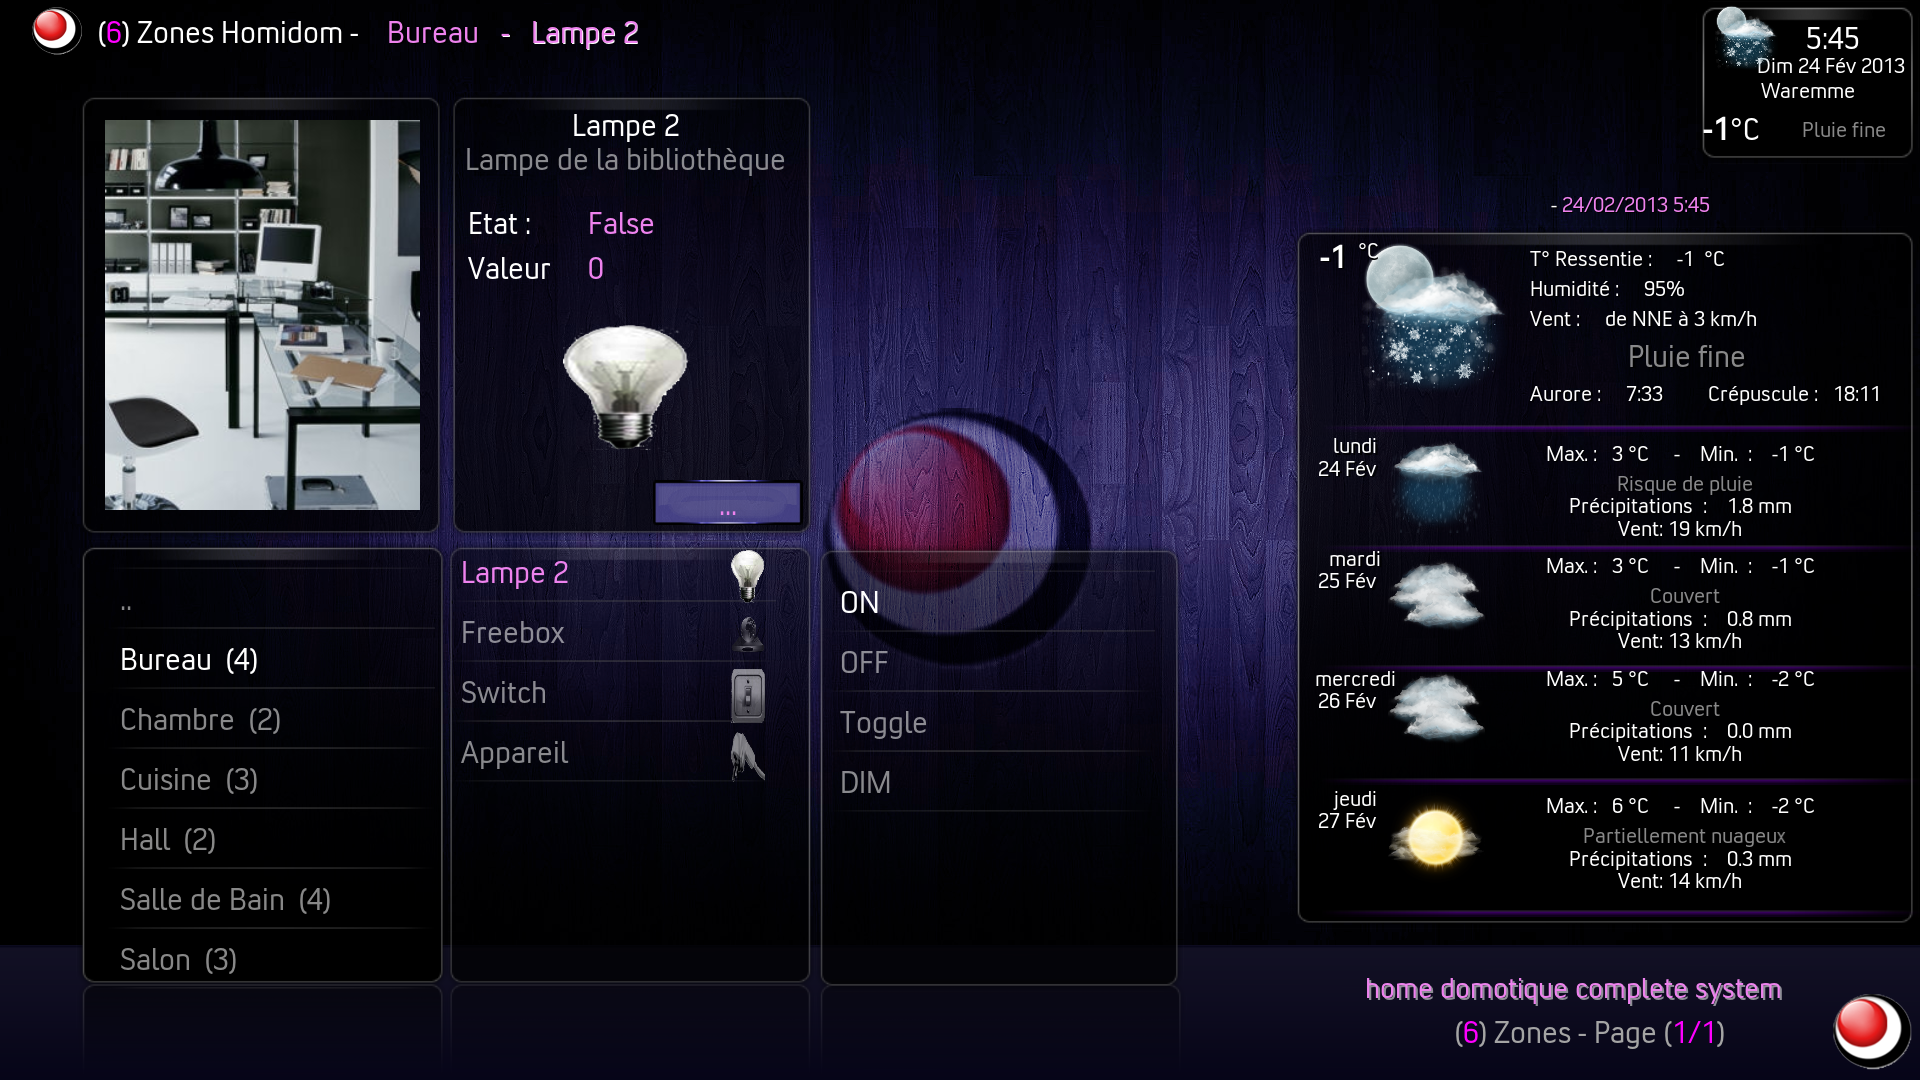Click the large light bulb image

pyautogui.click(x=626, y=385)
